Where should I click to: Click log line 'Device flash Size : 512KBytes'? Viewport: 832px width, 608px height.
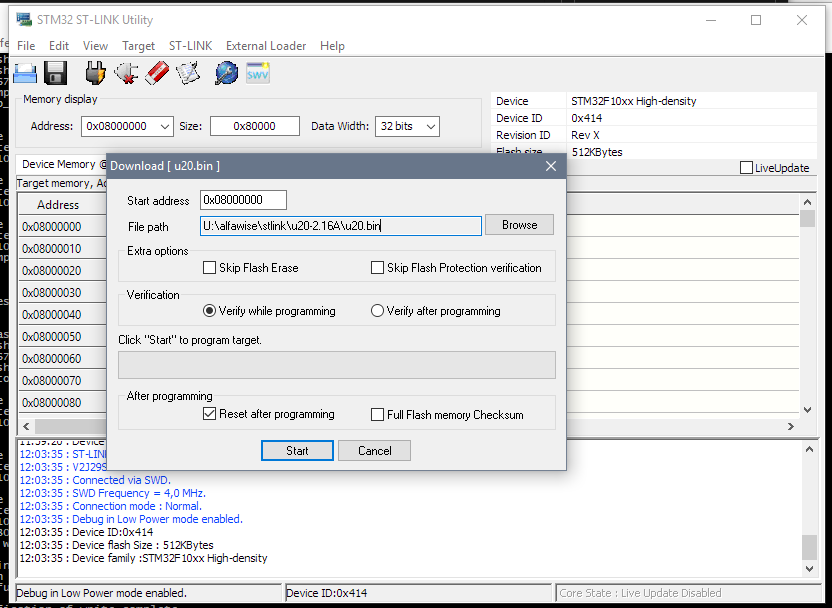[x=116, y=545]
